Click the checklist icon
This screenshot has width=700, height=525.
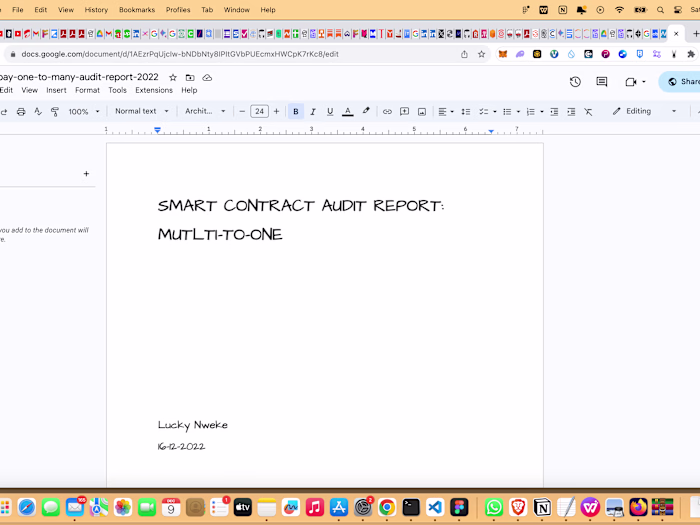(x=483, y=112)
